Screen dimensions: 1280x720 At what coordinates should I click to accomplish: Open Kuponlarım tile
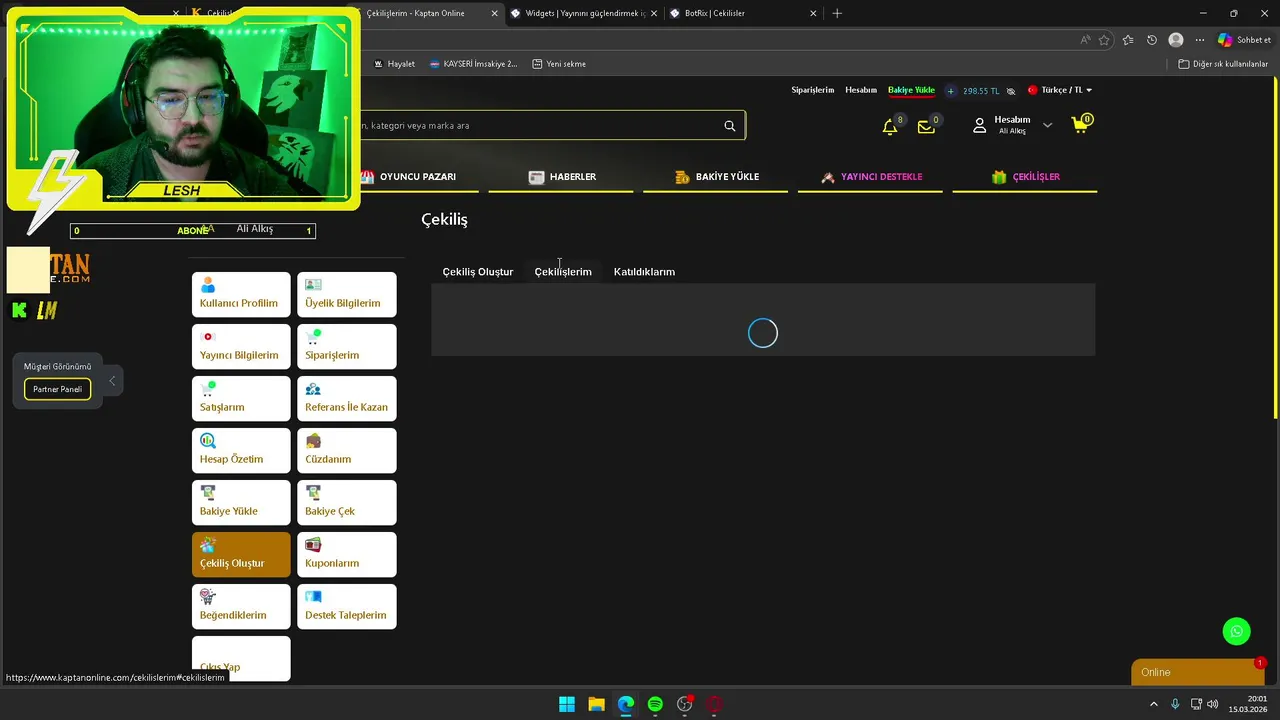click(347, 555)
